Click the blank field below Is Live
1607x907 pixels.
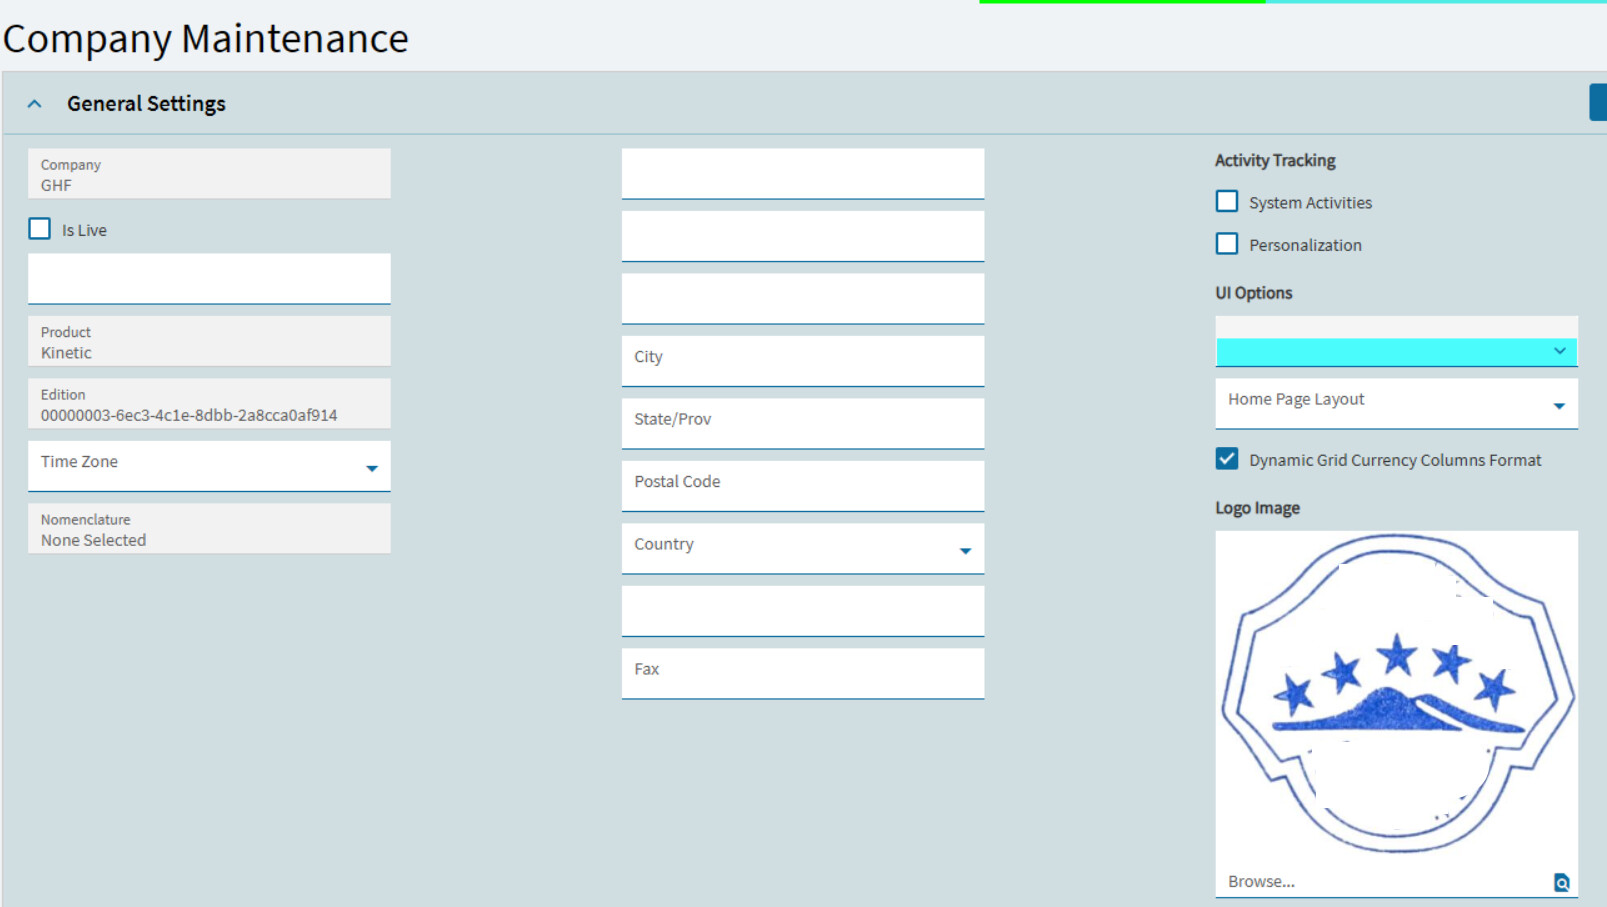click(209, 279)
